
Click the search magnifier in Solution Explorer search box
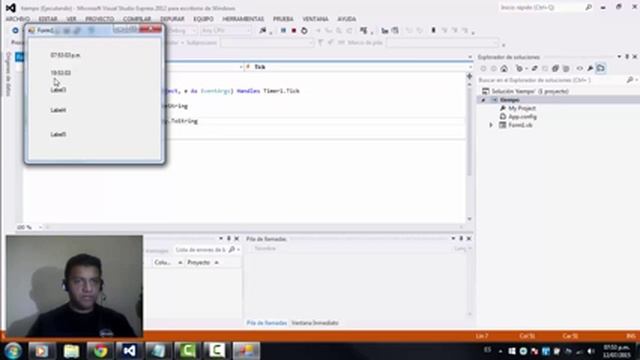629,80
